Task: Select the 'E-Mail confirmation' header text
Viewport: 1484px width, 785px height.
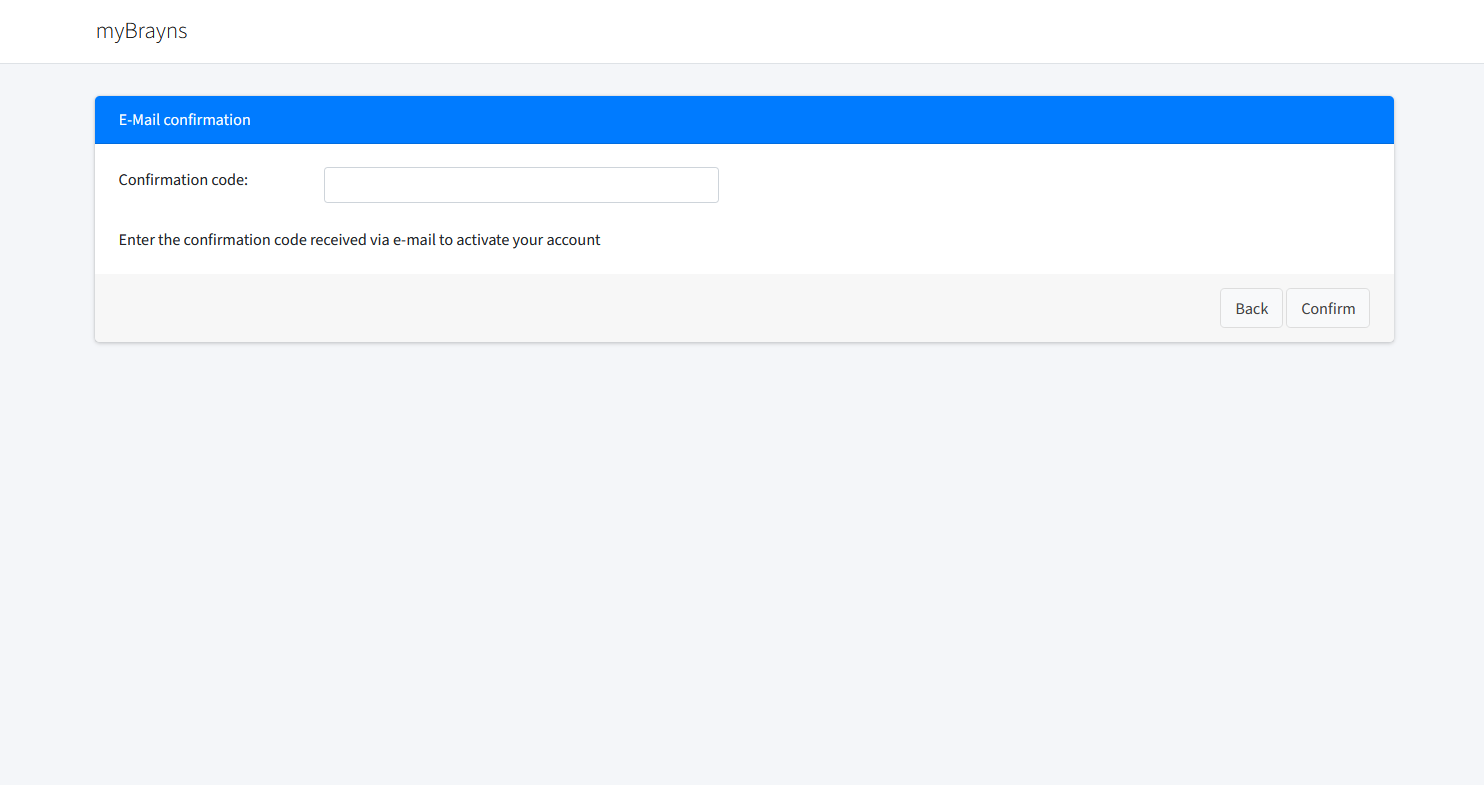Action: pos(185,120)
